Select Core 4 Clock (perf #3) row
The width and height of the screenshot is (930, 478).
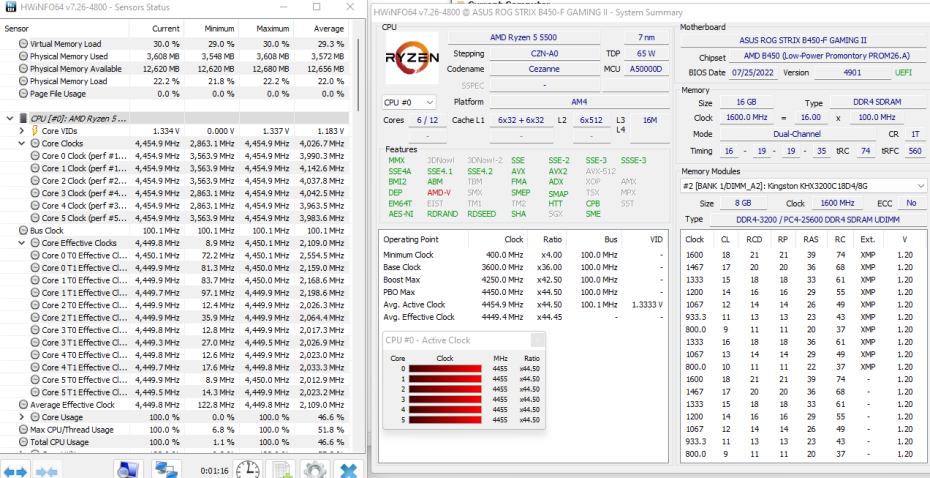pos(175,206)
